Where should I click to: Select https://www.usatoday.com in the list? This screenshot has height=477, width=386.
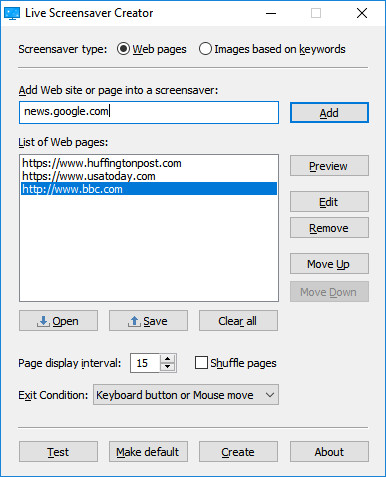pos(149,176)
